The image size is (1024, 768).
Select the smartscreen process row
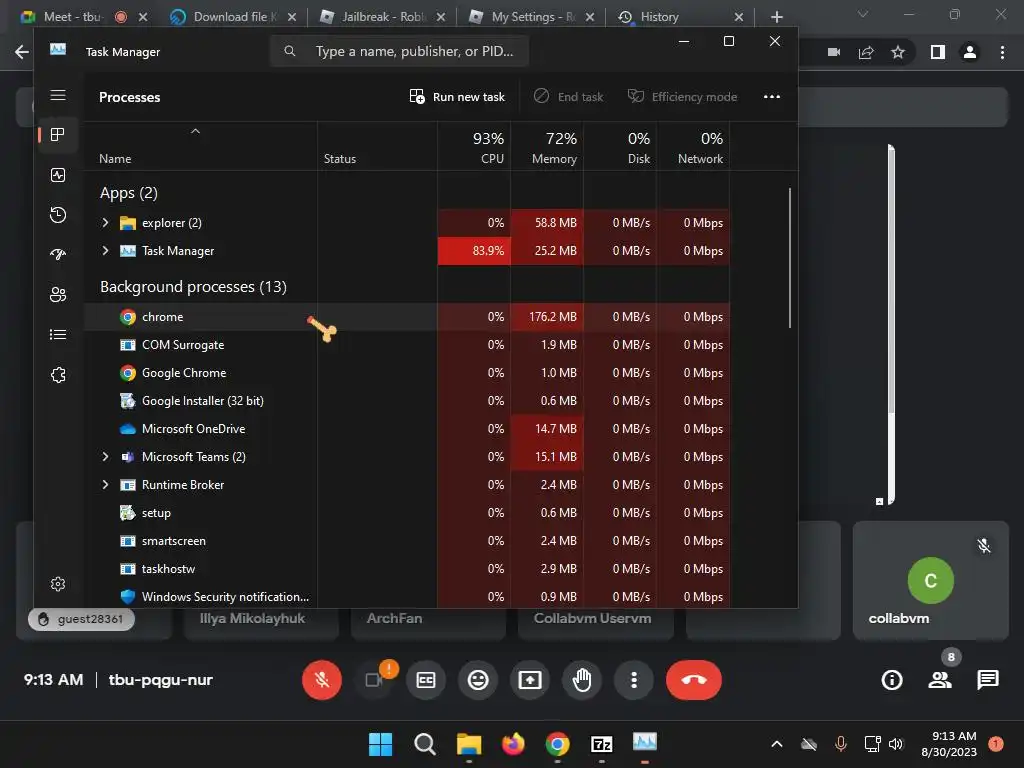point(406,541)
